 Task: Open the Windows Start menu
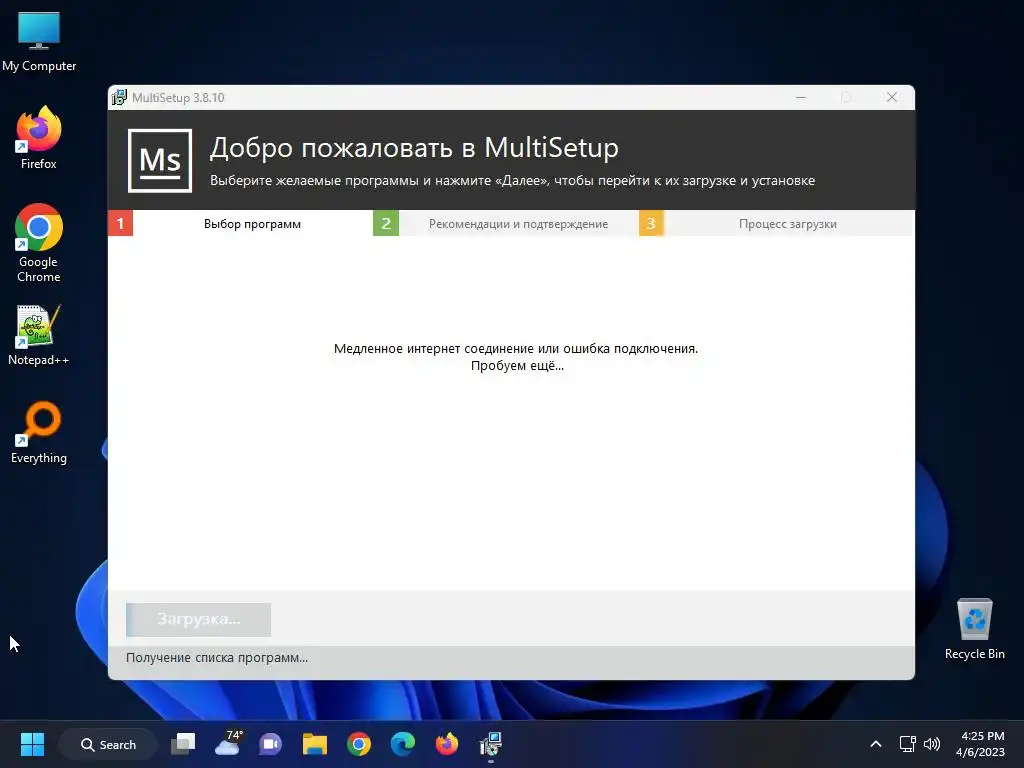pyautogui.click(x=32, y=744)
